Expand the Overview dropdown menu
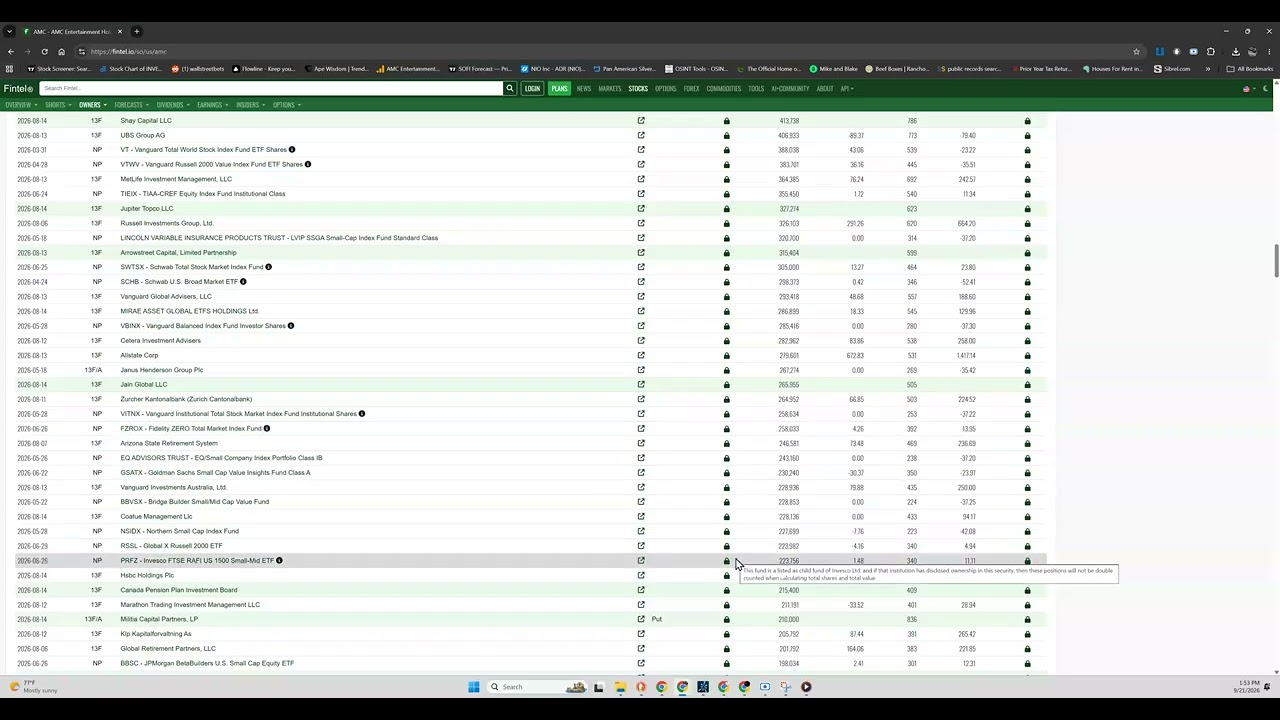The width and height of the screenshot is (1280, 720). (21, 105)
